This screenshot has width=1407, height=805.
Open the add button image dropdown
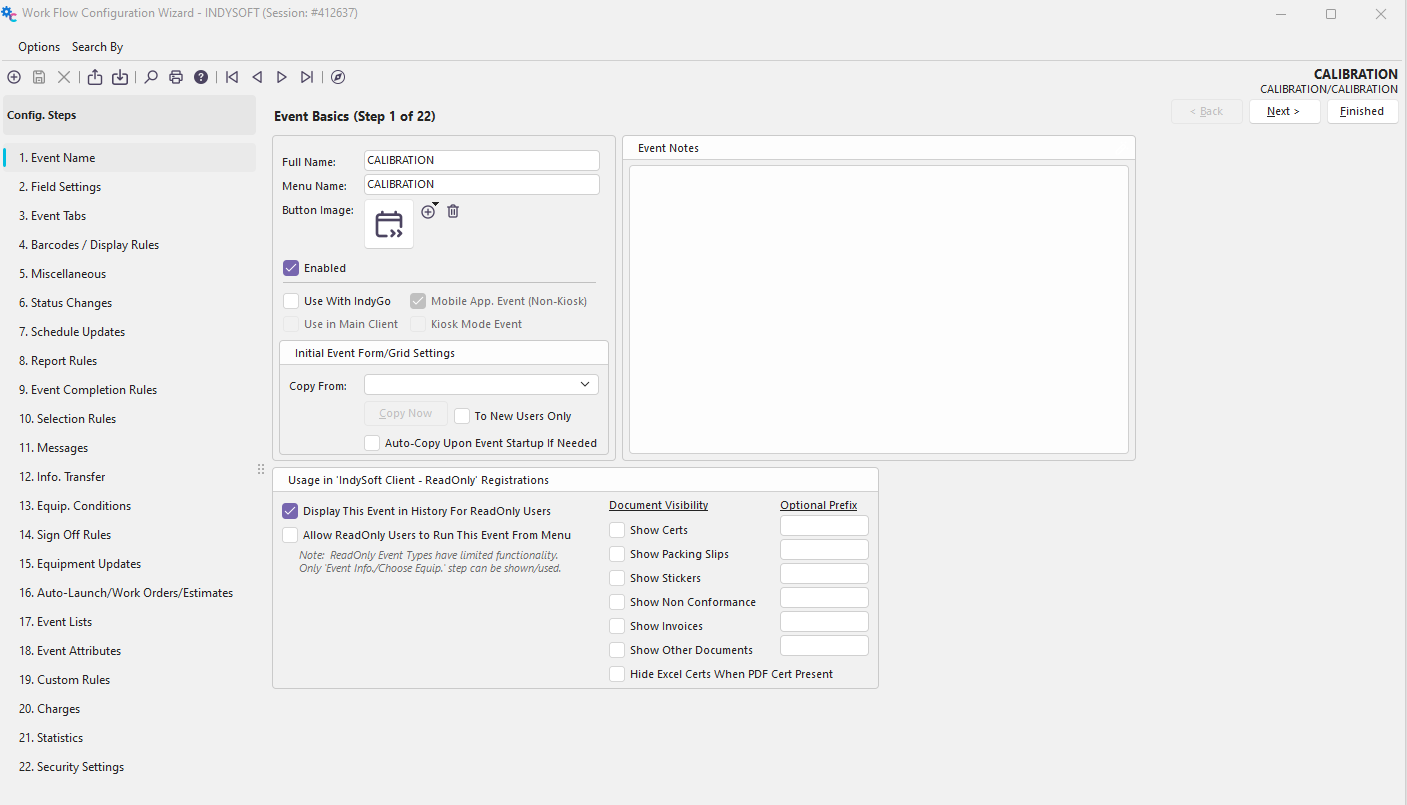pos(429,211)
